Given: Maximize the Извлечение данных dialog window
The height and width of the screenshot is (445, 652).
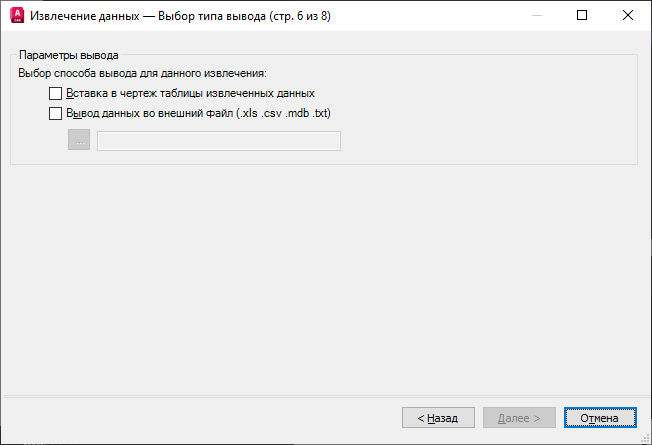Looking at the screenshot, I should 582,15.
